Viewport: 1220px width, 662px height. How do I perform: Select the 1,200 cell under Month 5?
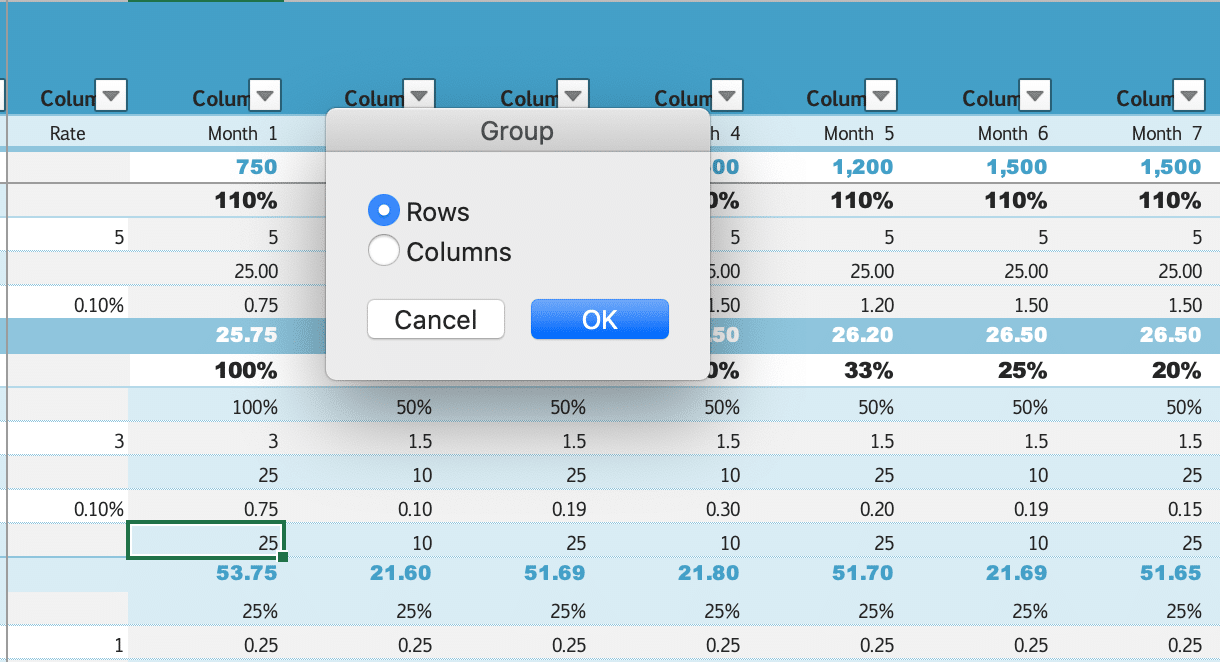(862, 167)
